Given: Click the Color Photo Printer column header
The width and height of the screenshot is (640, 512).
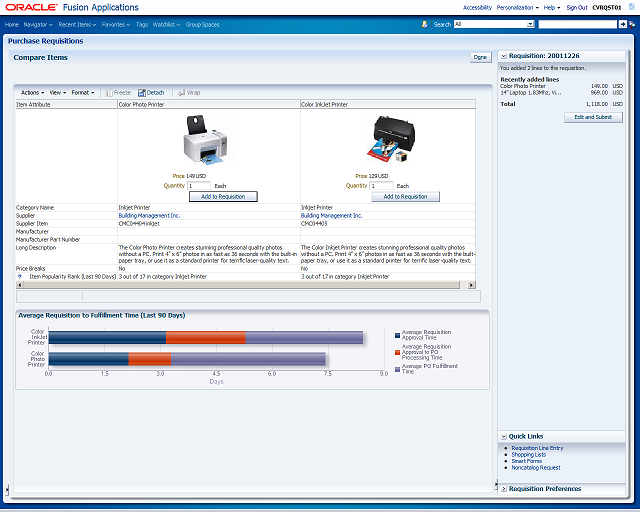Looking at the screenshot, I should tap(209, 105).
